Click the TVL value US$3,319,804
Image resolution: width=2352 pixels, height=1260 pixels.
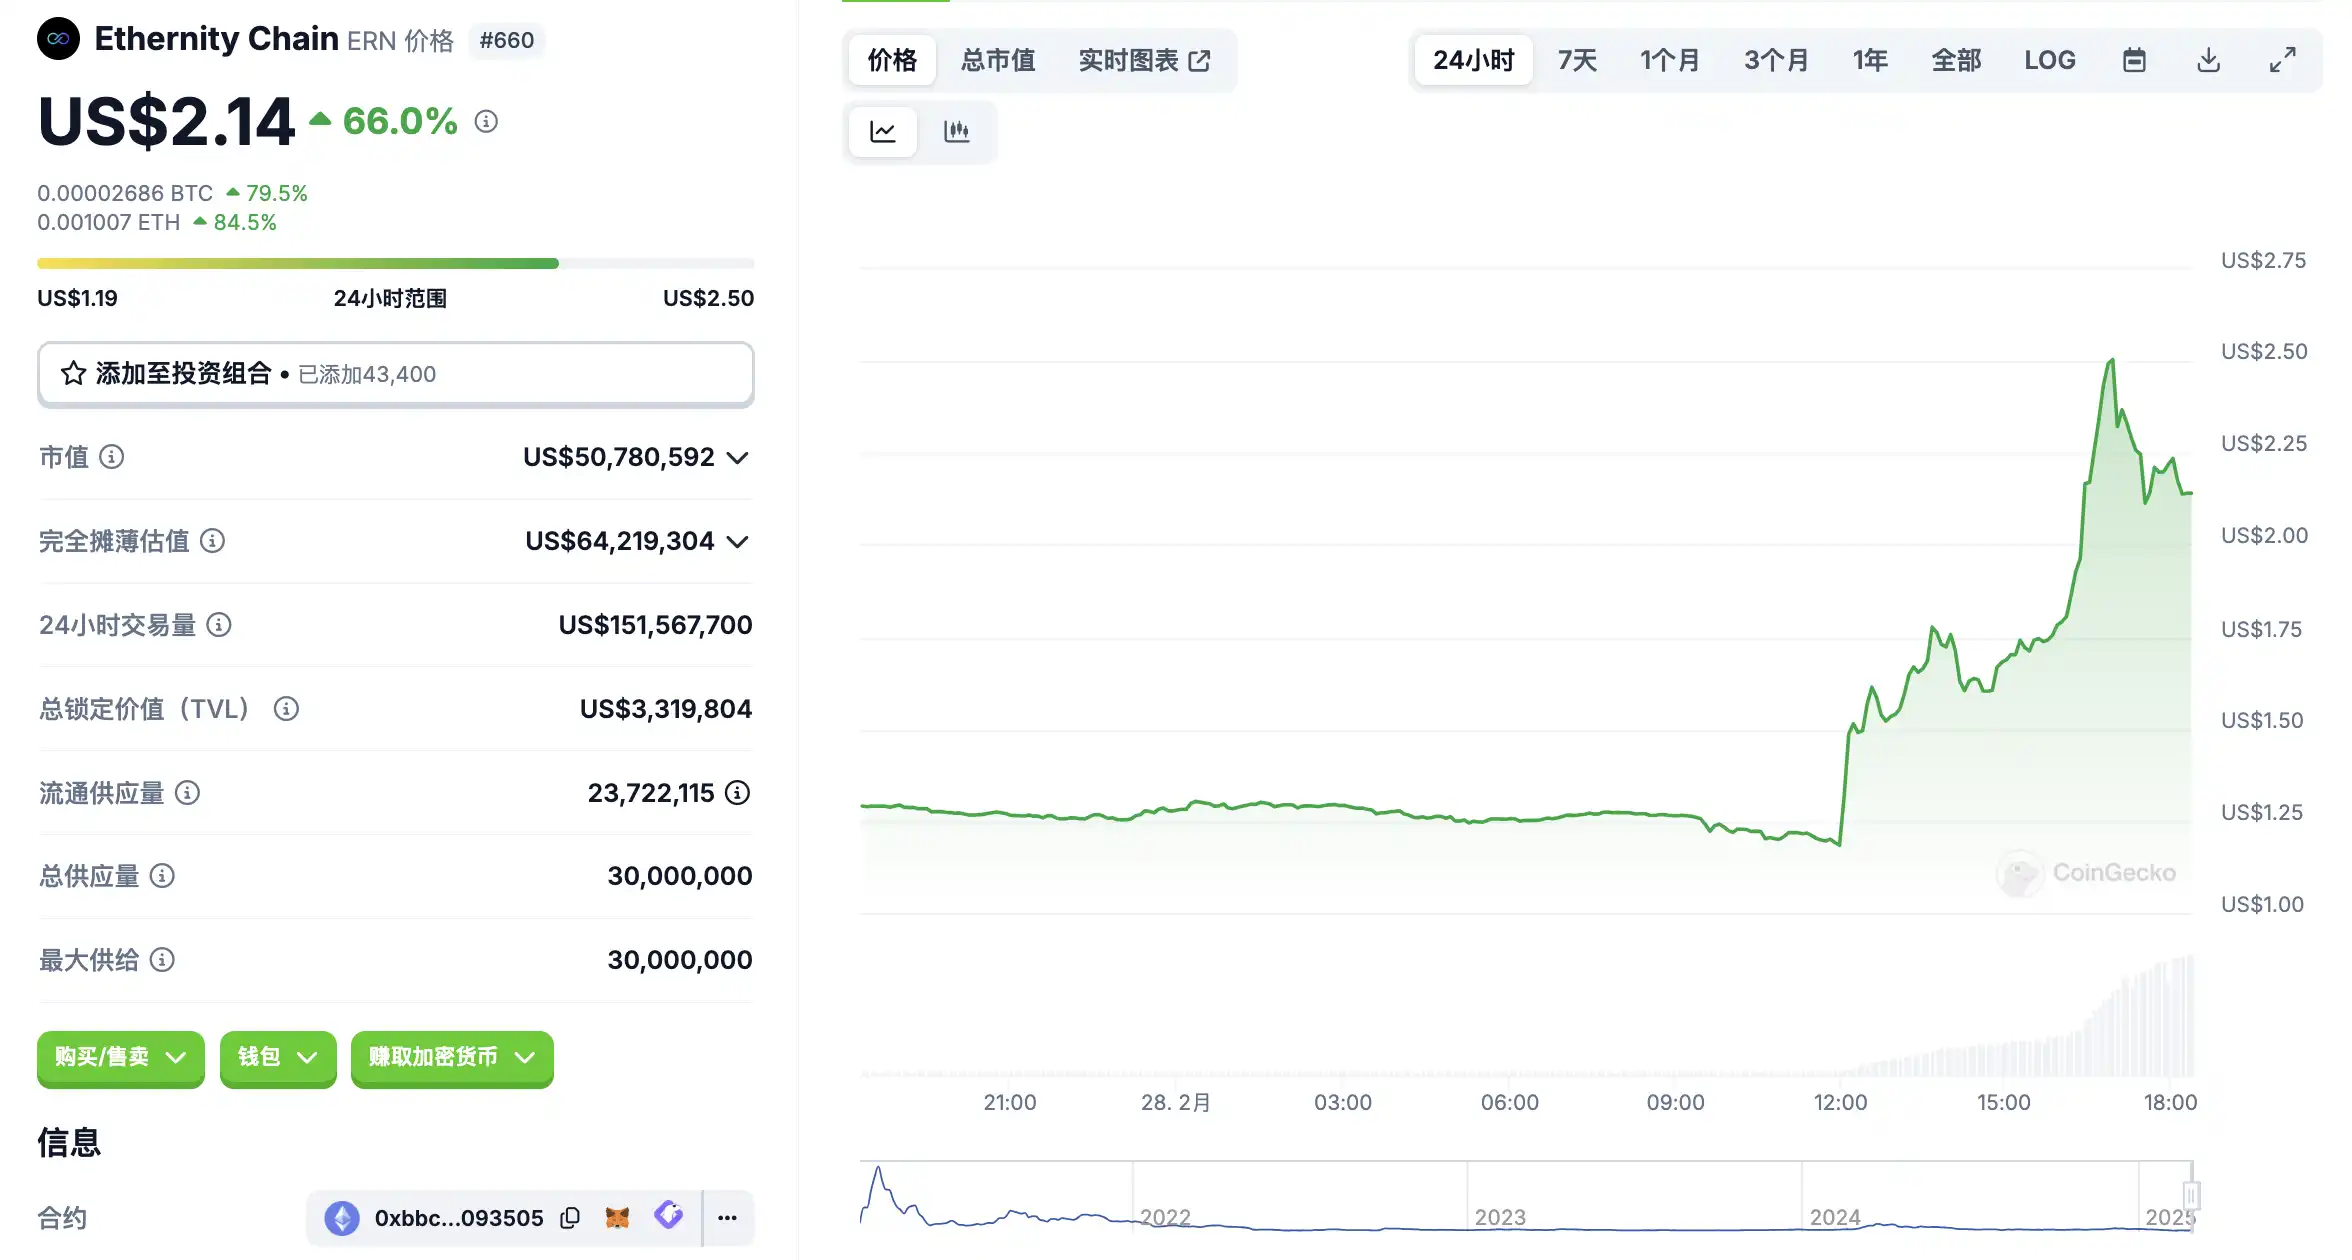tap(666, 709)
